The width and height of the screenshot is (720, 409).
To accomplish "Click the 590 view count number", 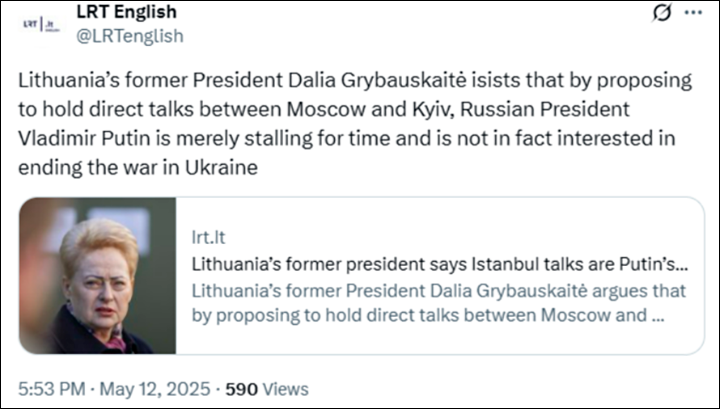I will click(x=241, y=389).
